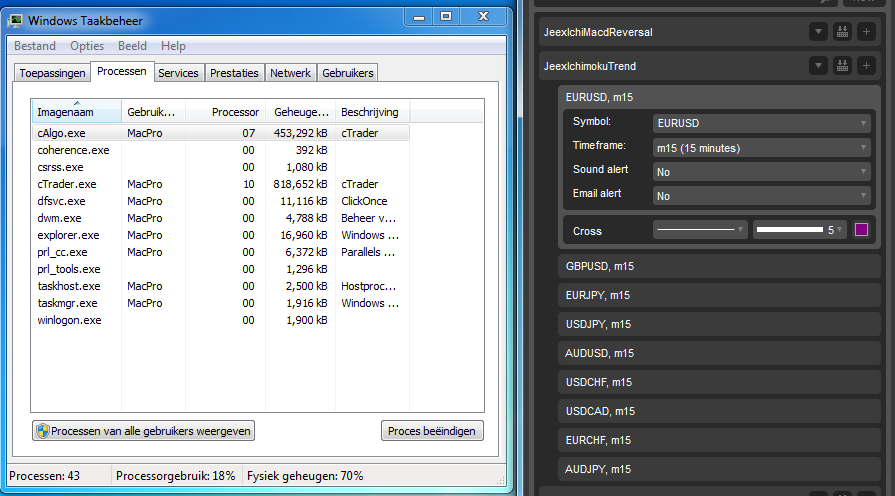Expand the USDCHF, m15 instance

pos(719,382)
